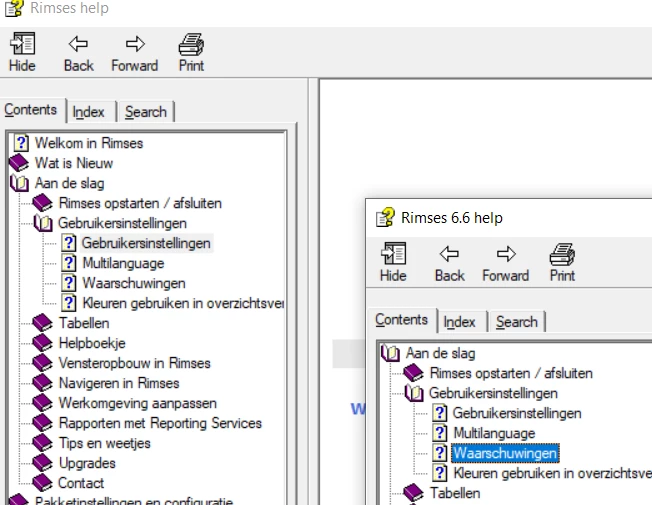Select Pakketinstellingen en configuratie entry
The width and height of the screenshot is (652, 505).
[x=134, y=500]
